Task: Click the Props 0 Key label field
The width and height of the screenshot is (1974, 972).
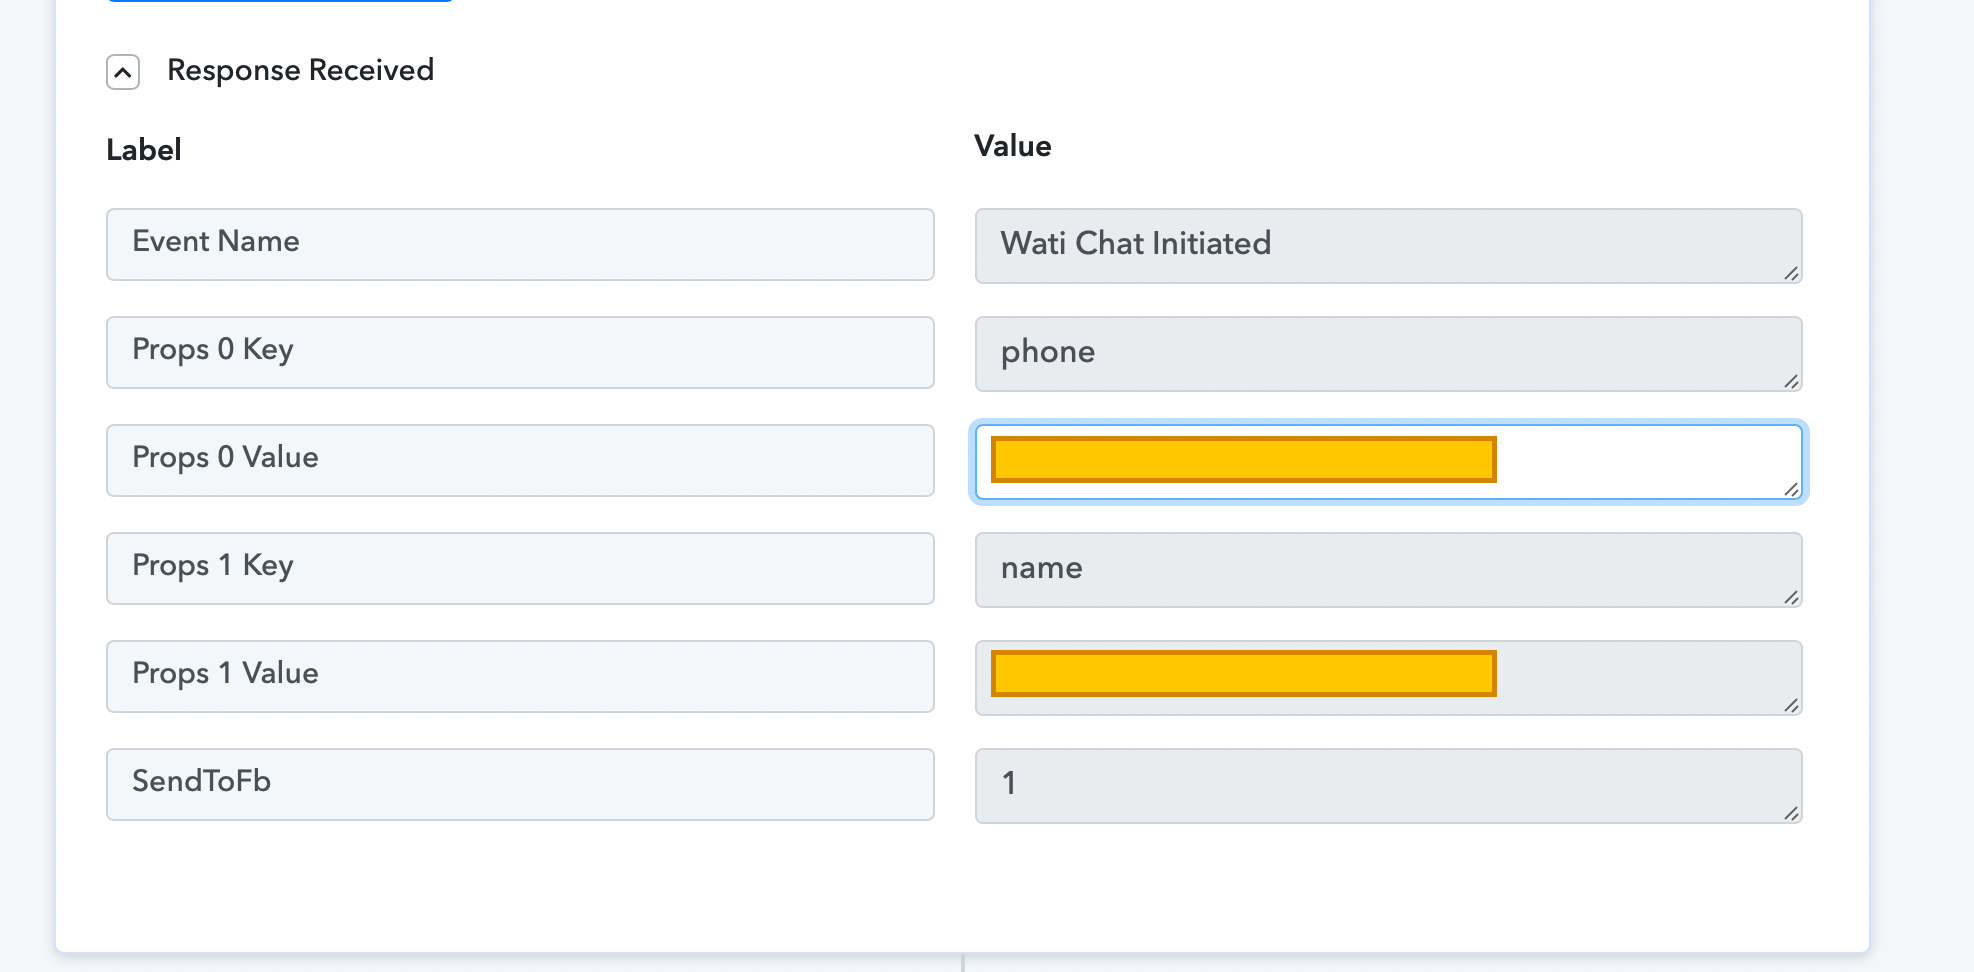Action: (520, 352)
